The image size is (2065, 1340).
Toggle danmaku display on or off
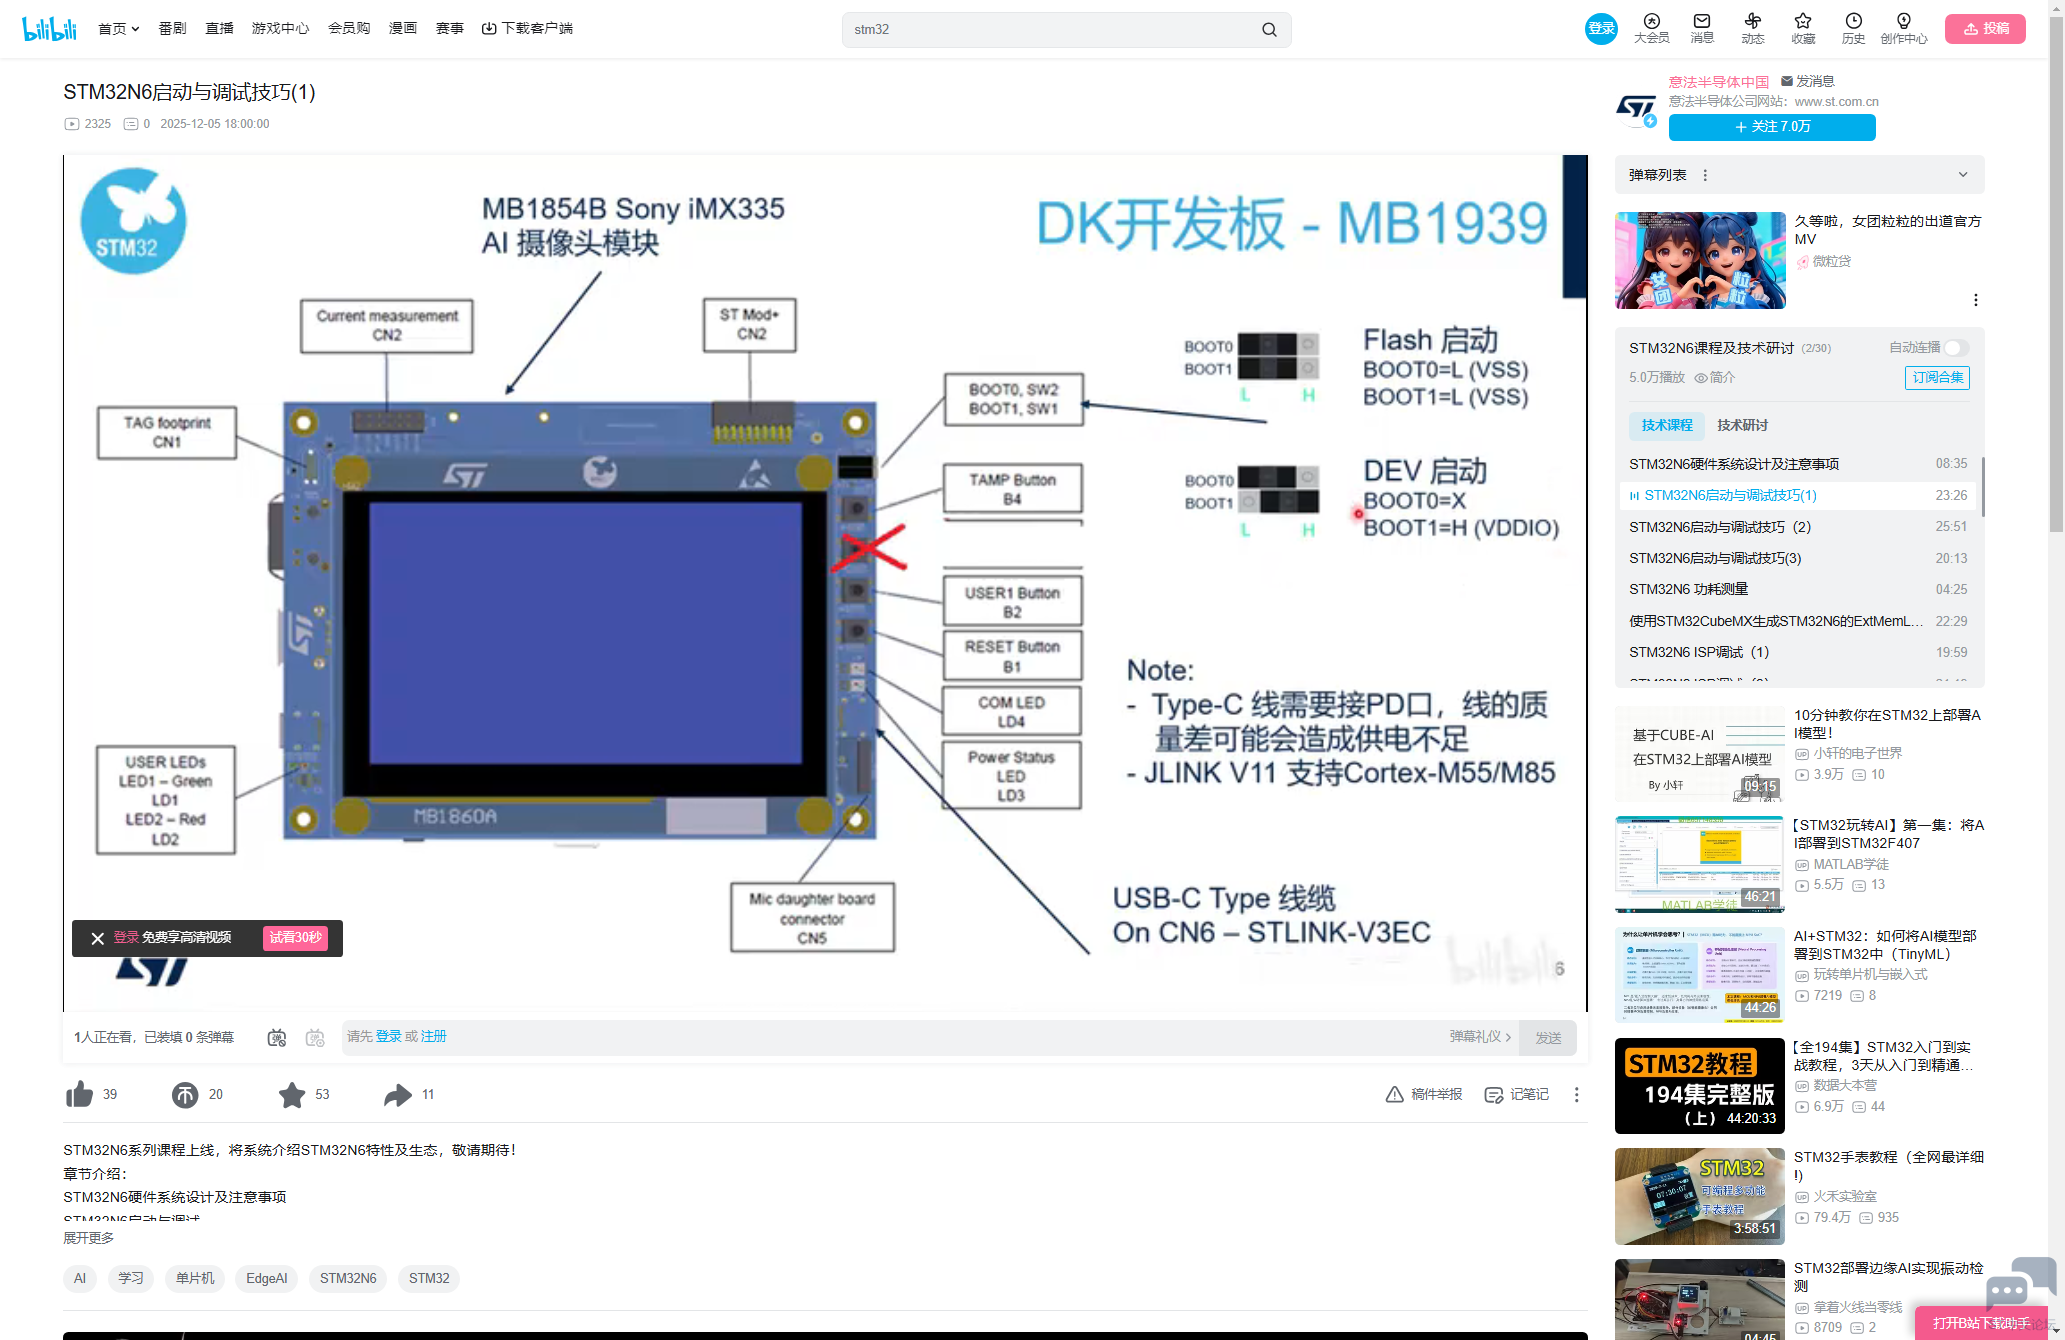pyautogui.click(x=277, y=1038)
